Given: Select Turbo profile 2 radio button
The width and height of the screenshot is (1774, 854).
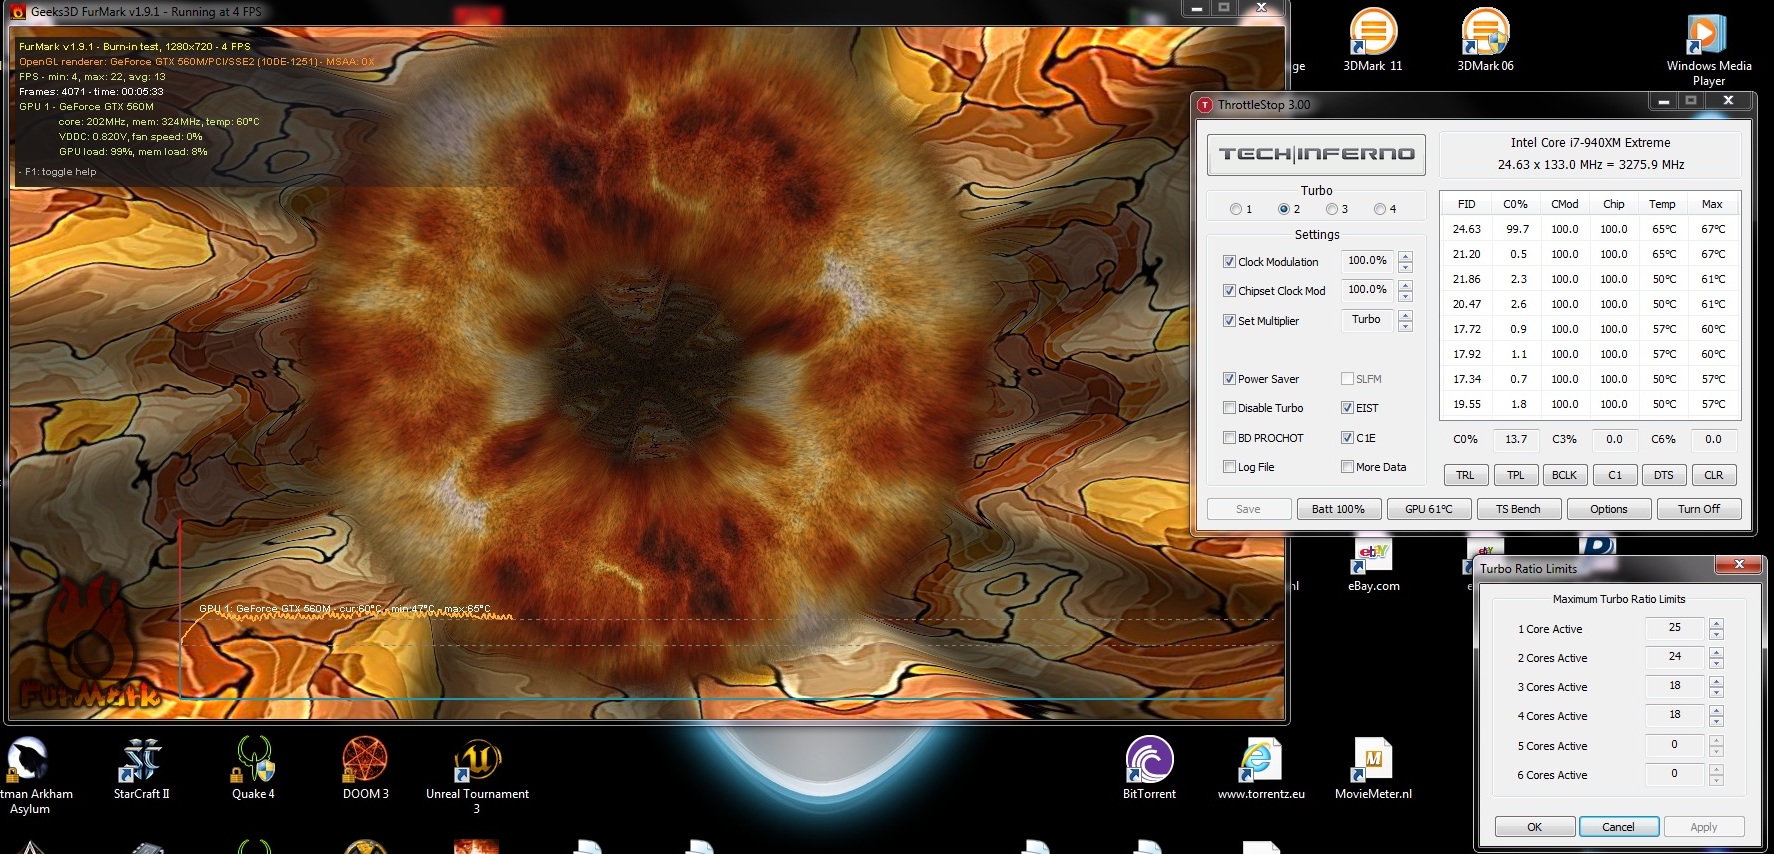Looking at the screenshot, I should 1284,209.
